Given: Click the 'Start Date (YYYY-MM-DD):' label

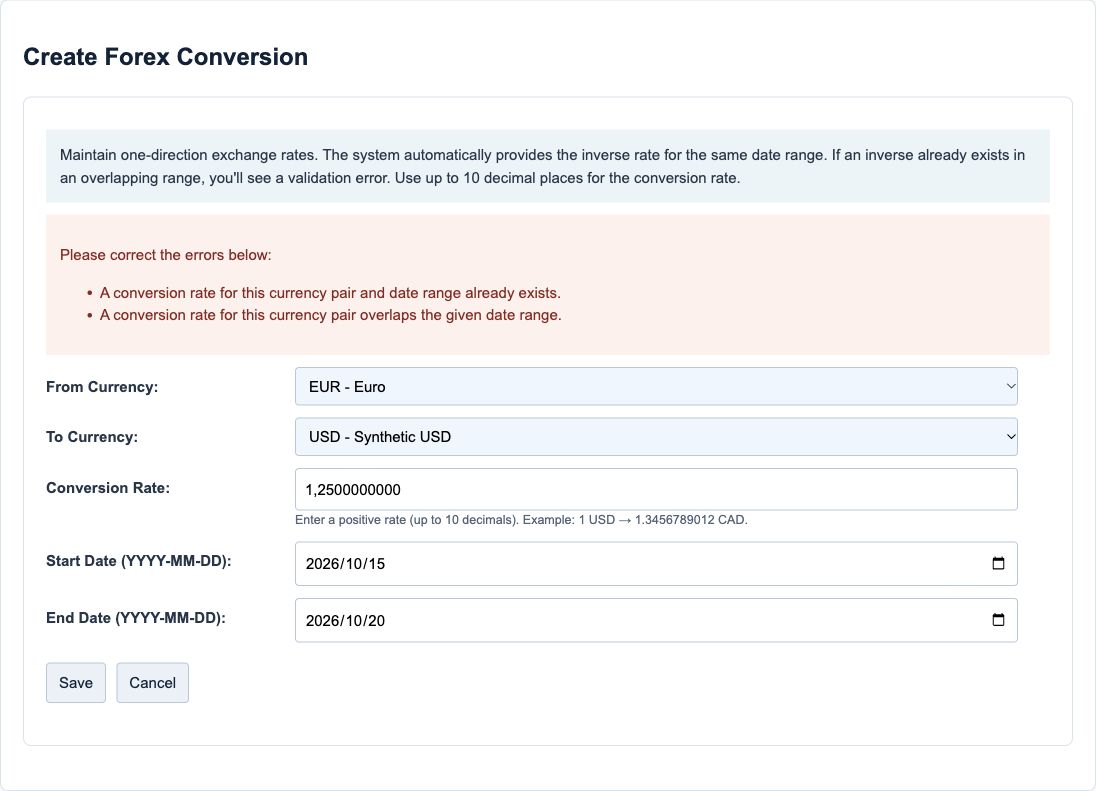Looking at the screenshot, I should (x=138, y=561).
